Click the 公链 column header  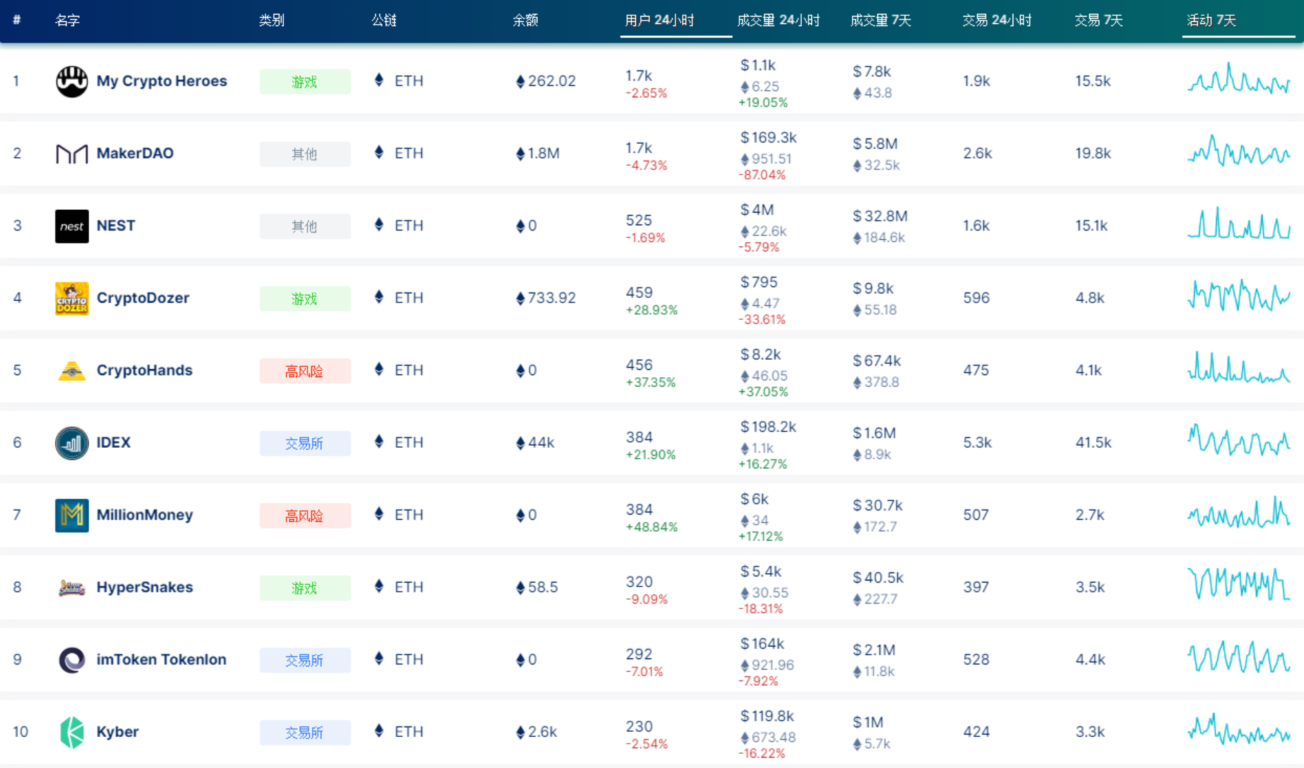coord(384,20)
